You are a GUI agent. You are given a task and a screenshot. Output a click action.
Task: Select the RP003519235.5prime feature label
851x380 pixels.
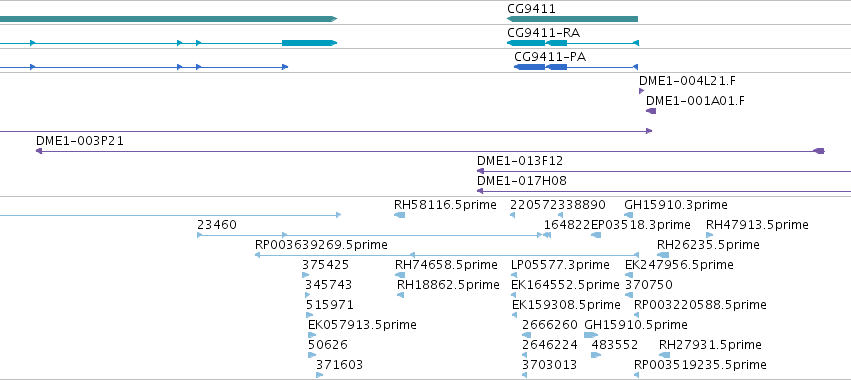pyautogui.click(x=700, y=365)
